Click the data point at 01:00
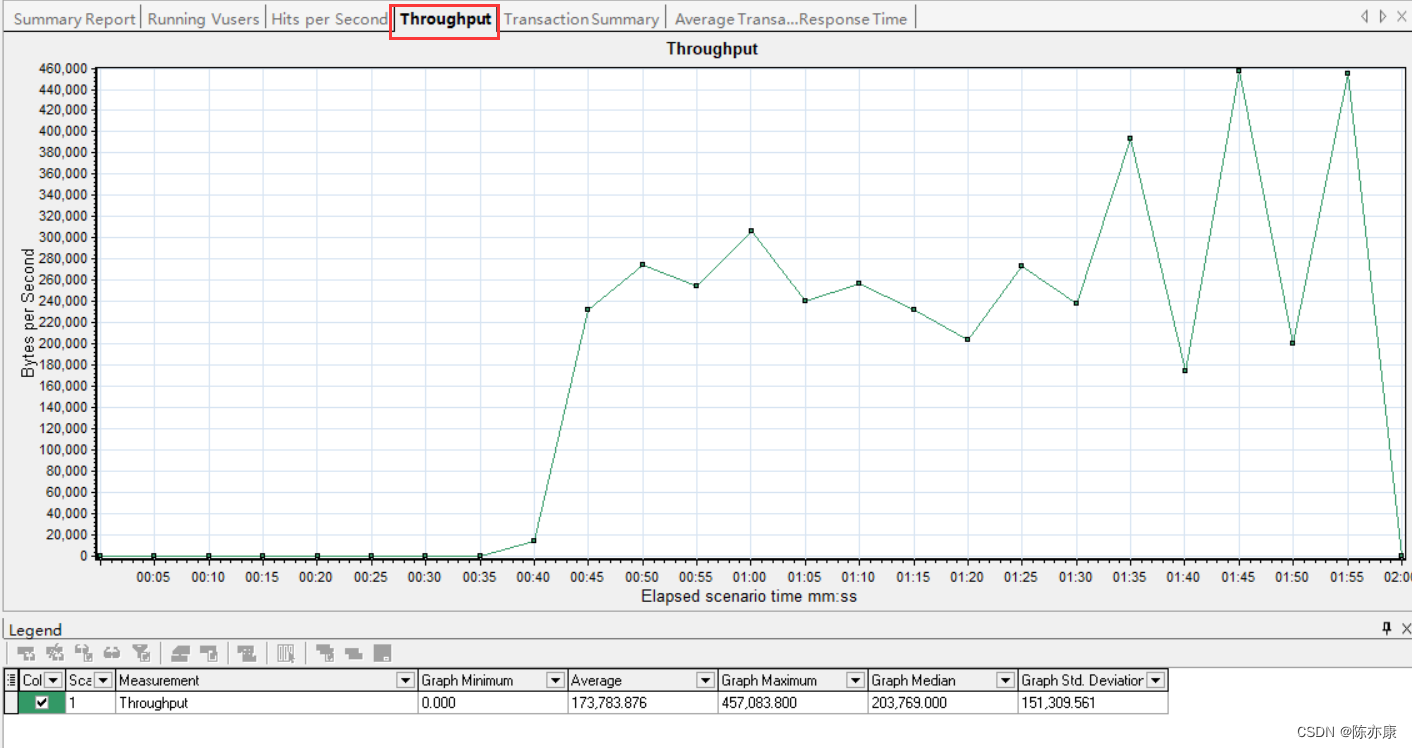The width and height of the screenshot is (1412, 748). 750,231
